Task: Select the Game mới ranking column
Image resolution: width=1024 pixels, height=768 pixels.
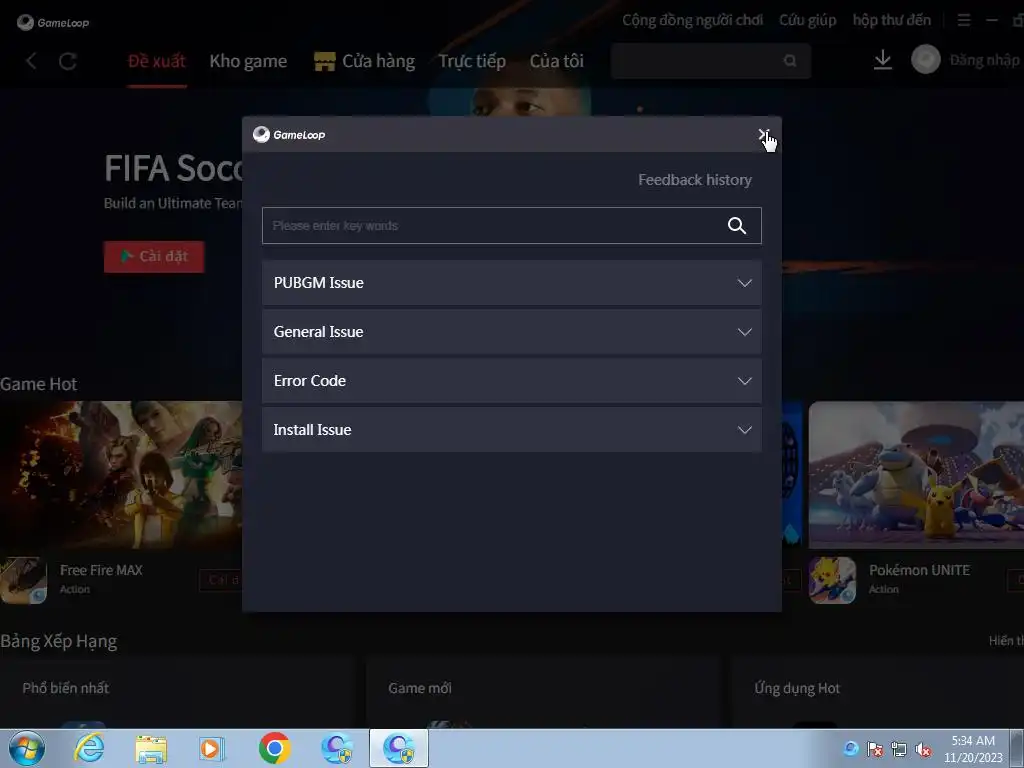Action: 420,688
